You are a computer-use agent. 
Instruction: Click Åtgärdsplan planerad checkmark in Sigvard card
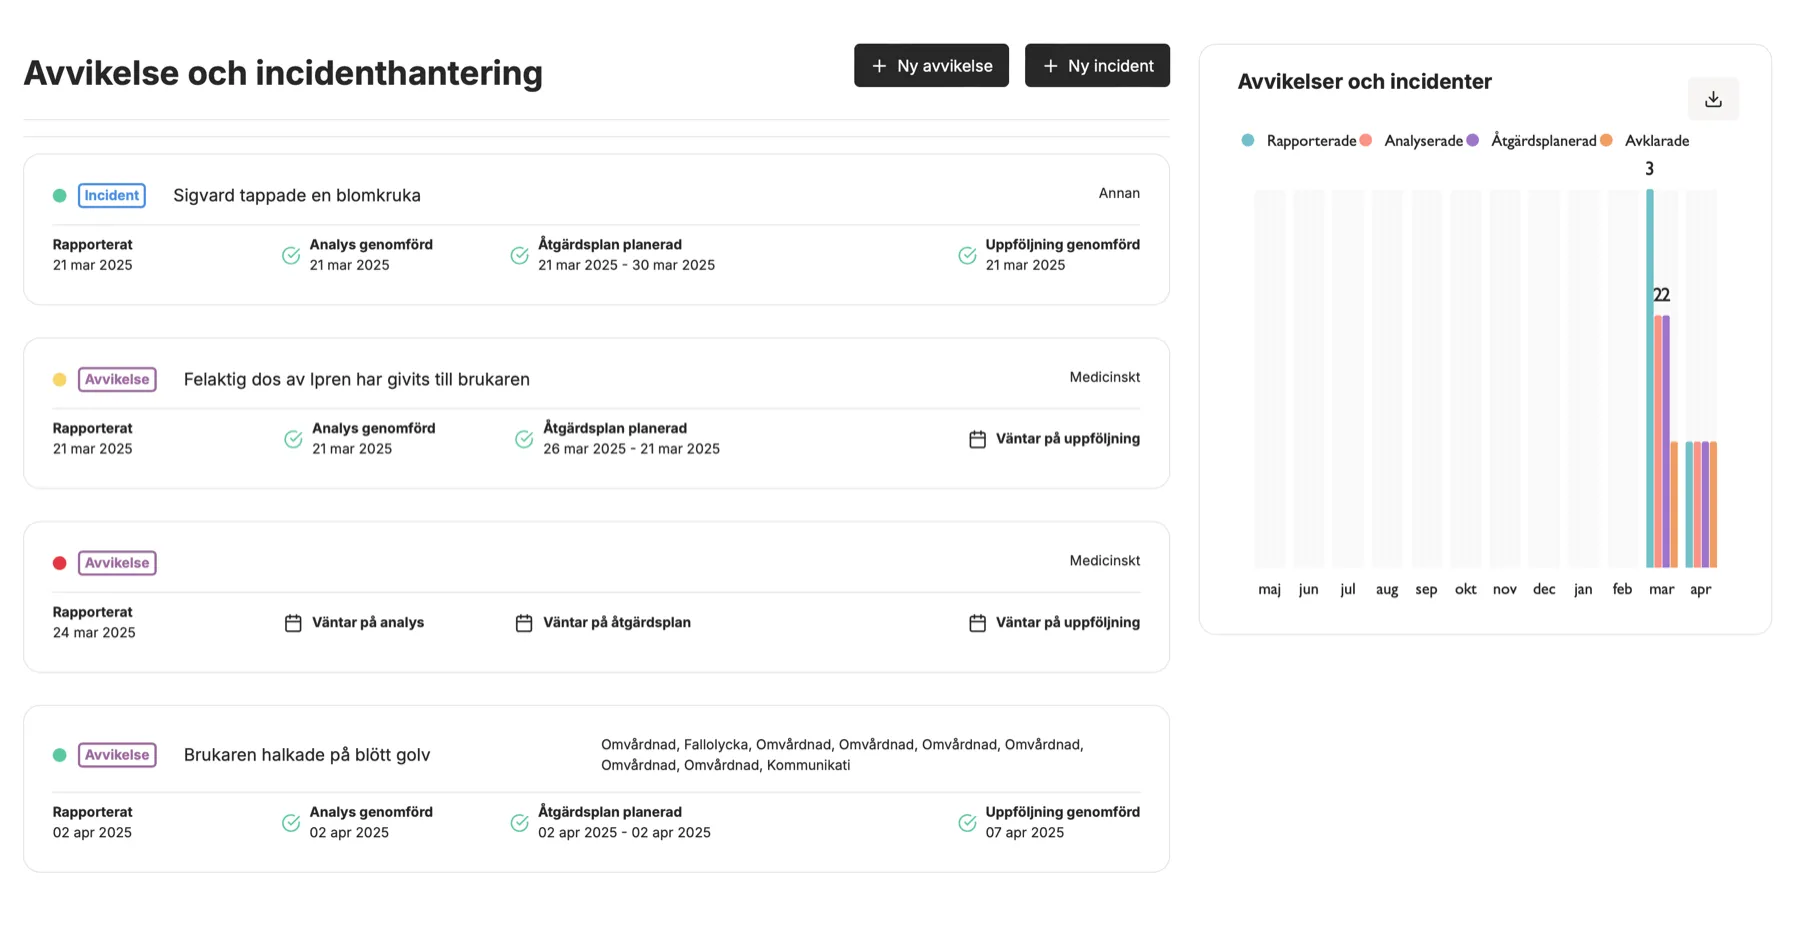pos(520,256)
